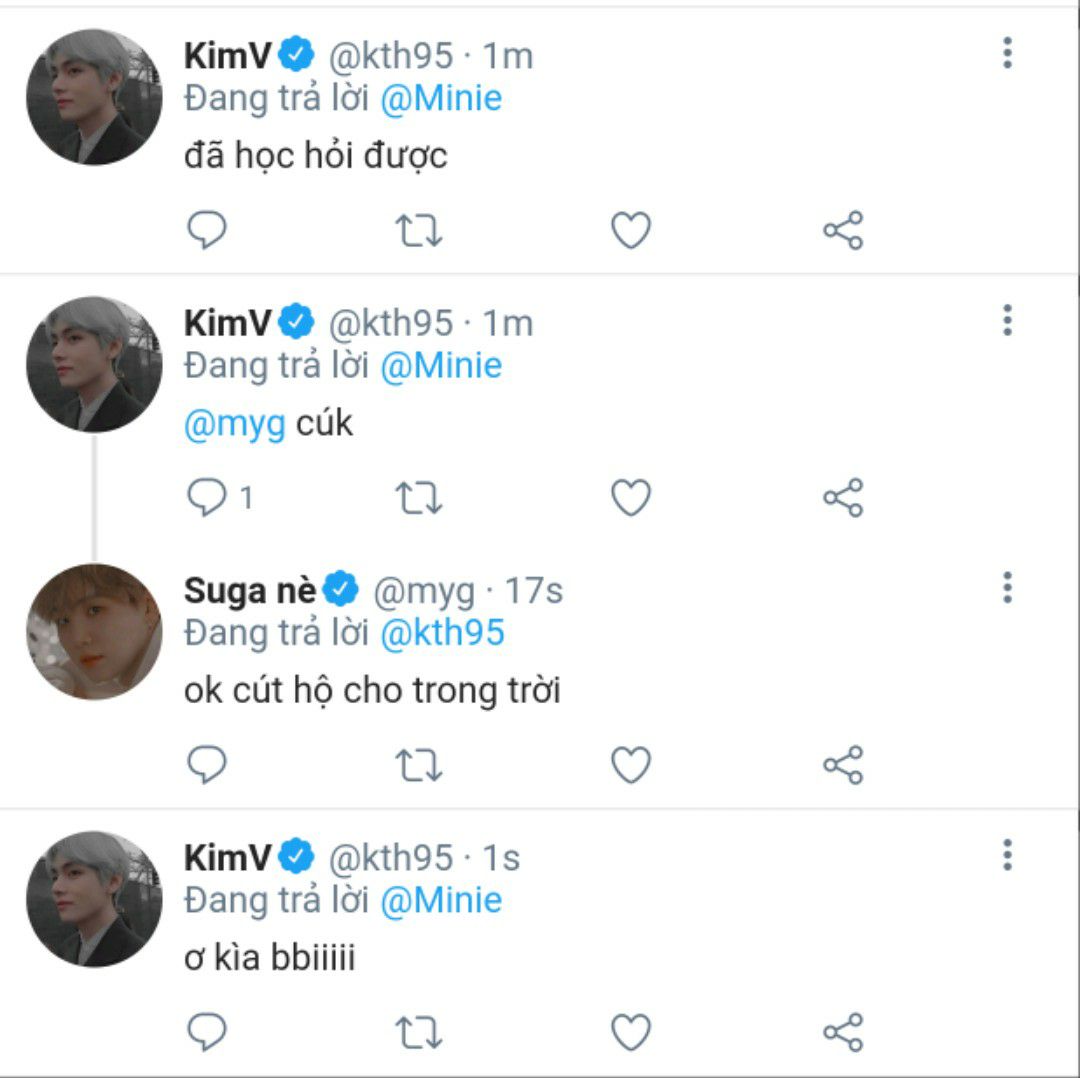Viewport: 1080px width, 1078px height.
Task: Like the 'đã học hỏi được' tweet
Action: [x=631, y=231]
